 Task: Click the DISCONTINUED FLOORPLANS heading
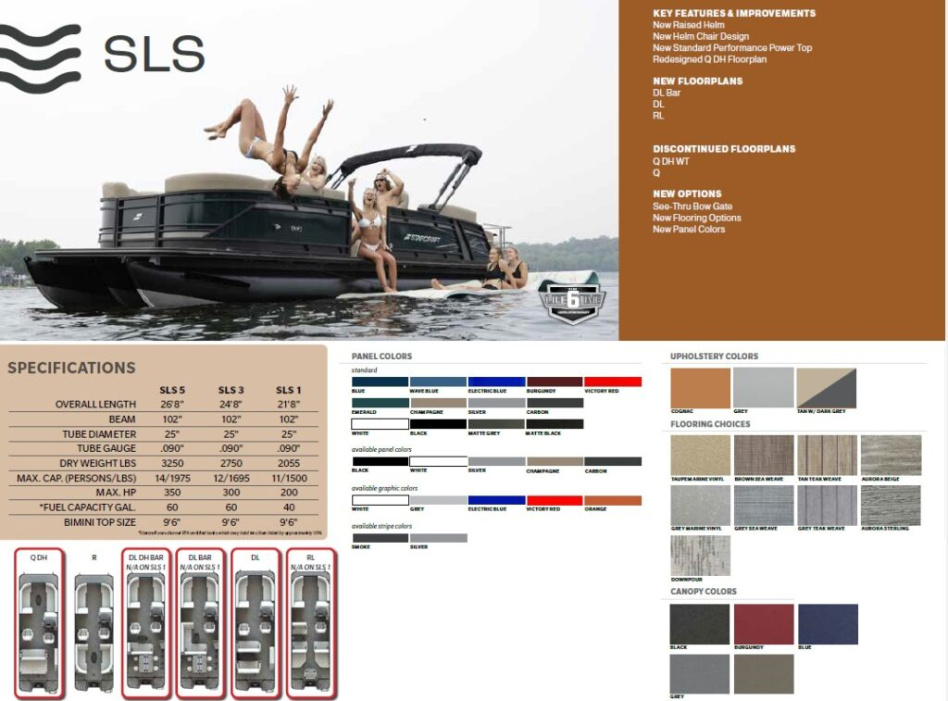tap(723, 147)
